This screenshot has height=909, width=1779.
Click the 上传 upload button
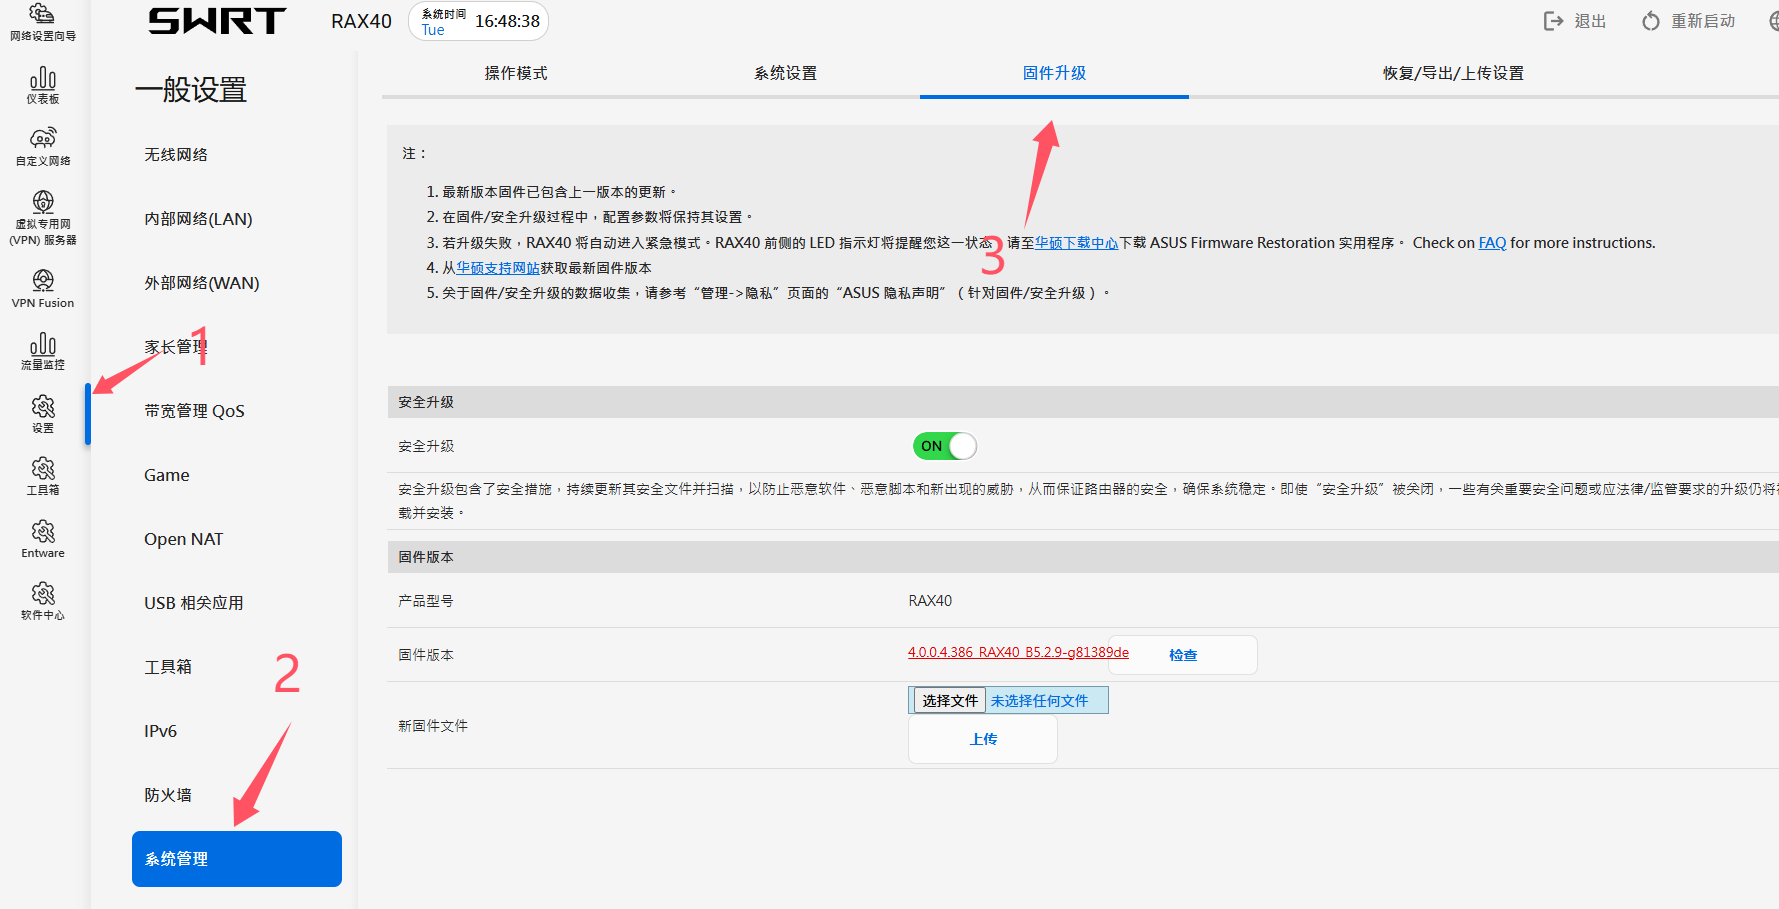983,739
